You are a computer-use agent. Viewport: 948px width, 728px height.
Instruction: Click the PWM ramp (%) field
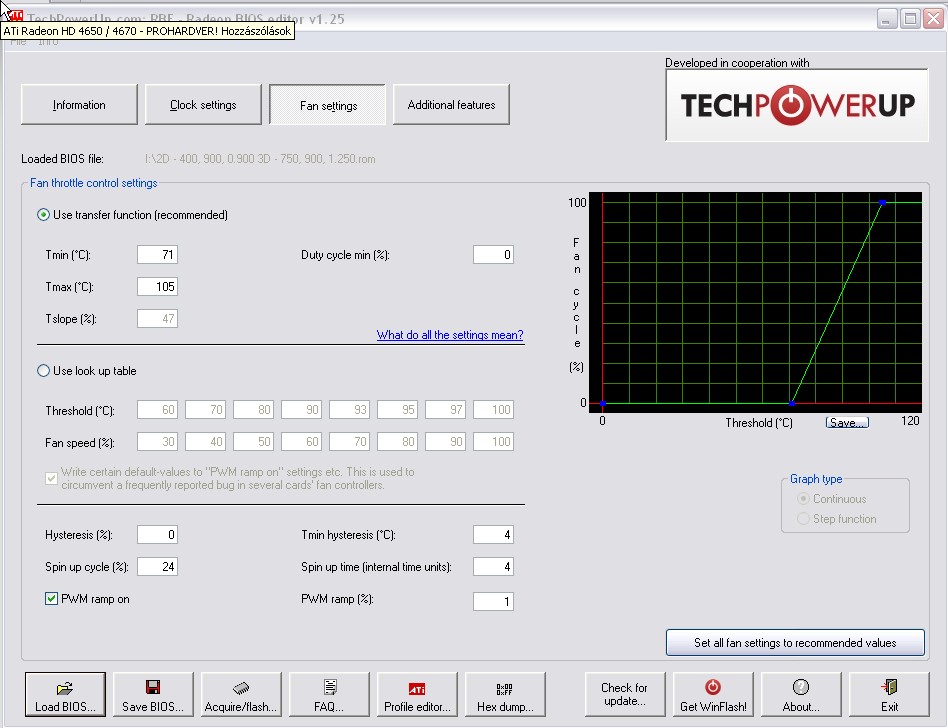pyautogui.click(x=493, y=601)
